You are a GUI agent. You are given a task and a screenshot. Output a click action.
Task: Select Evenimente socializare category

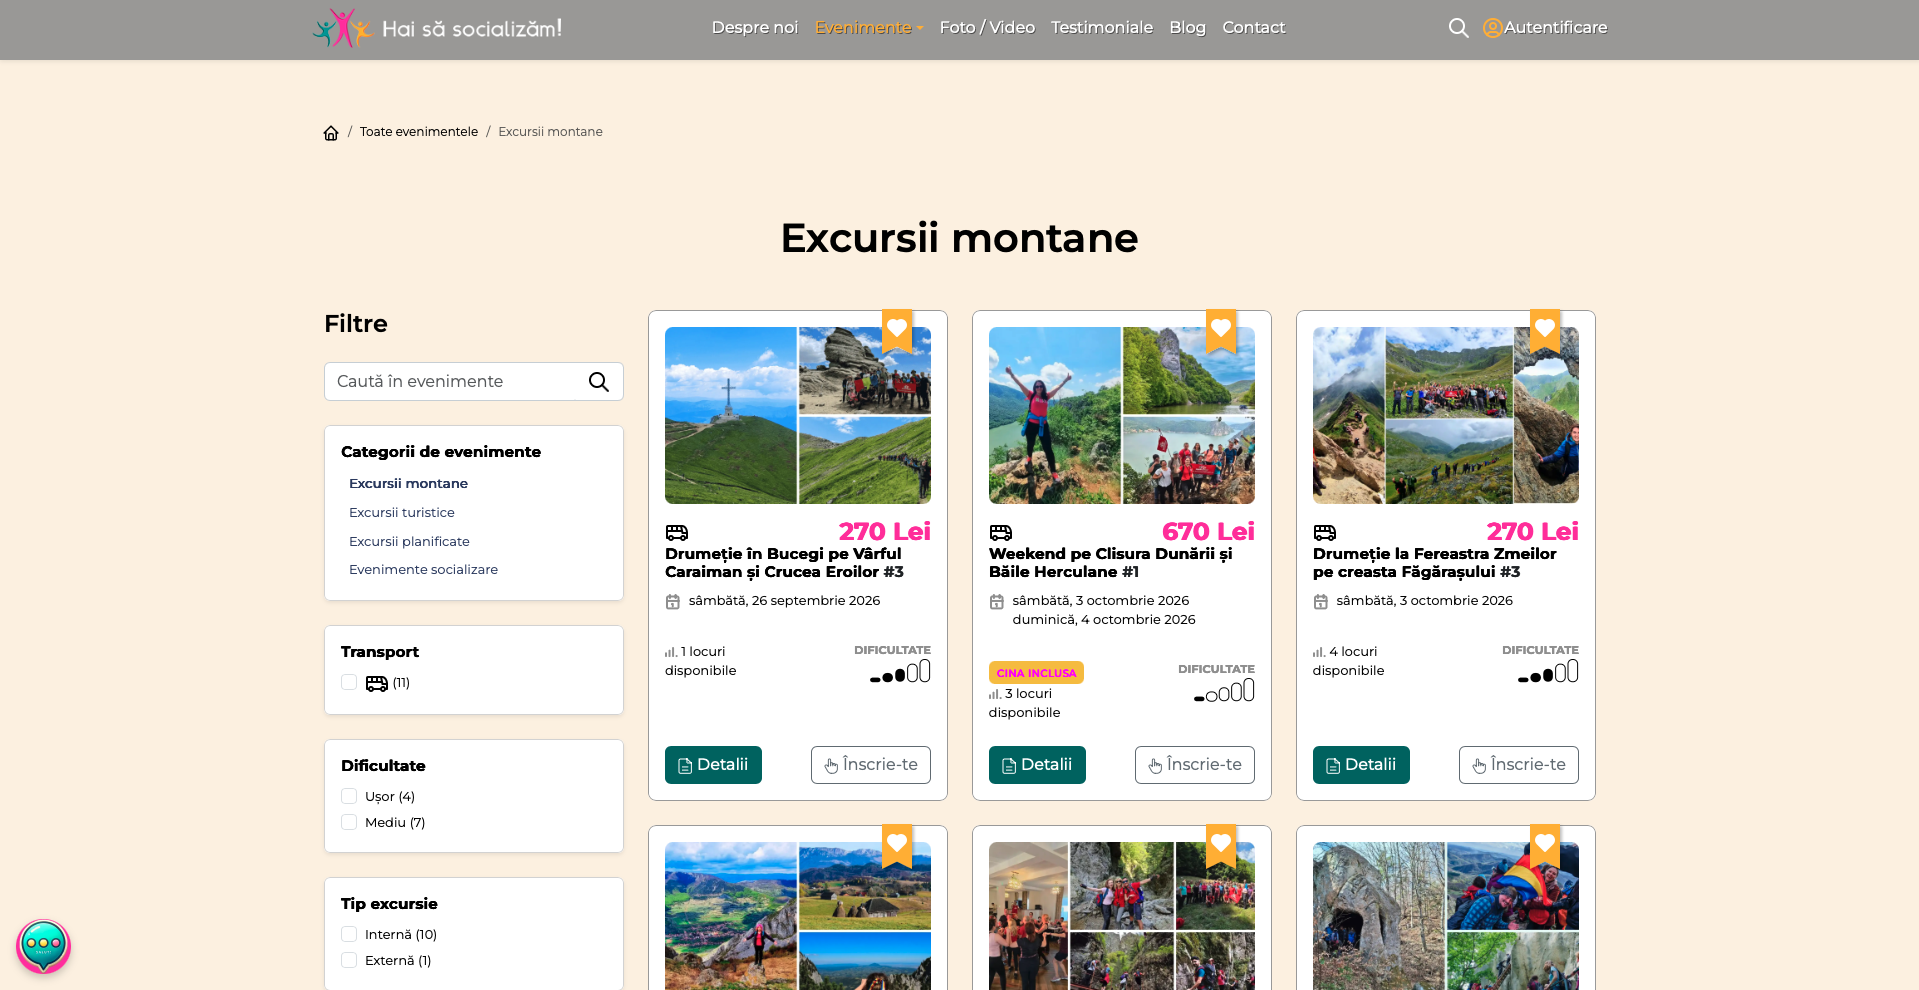[x=423, y=569]
